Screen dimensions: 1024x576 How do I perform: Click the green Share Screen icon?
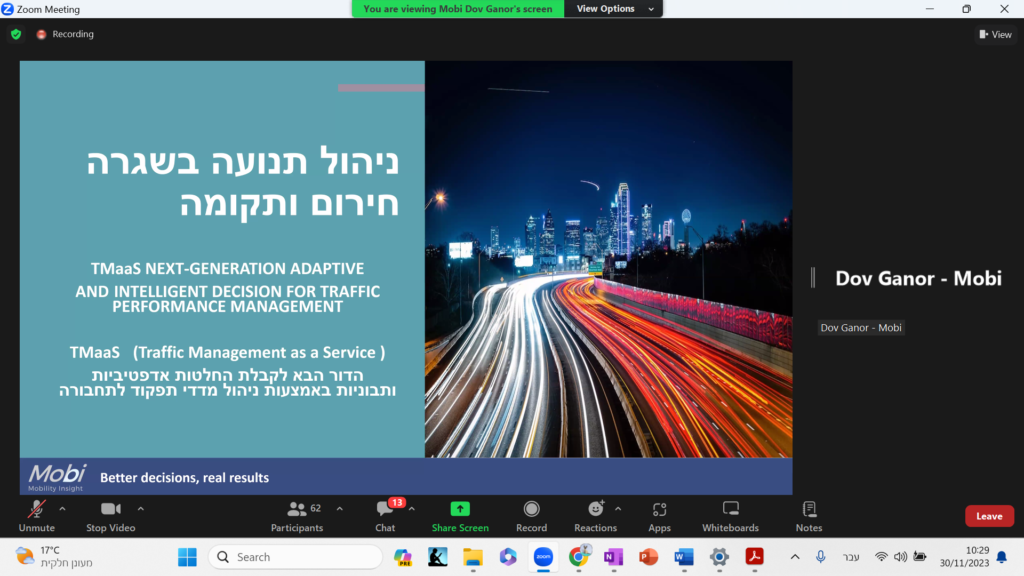pos(460,509)
